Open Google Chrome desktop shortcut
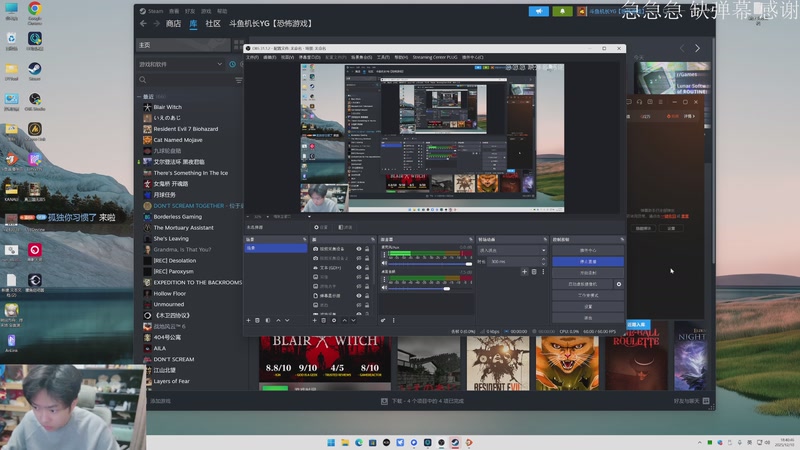800x450 pixels. pyautogui.click(x=35, y=12)
